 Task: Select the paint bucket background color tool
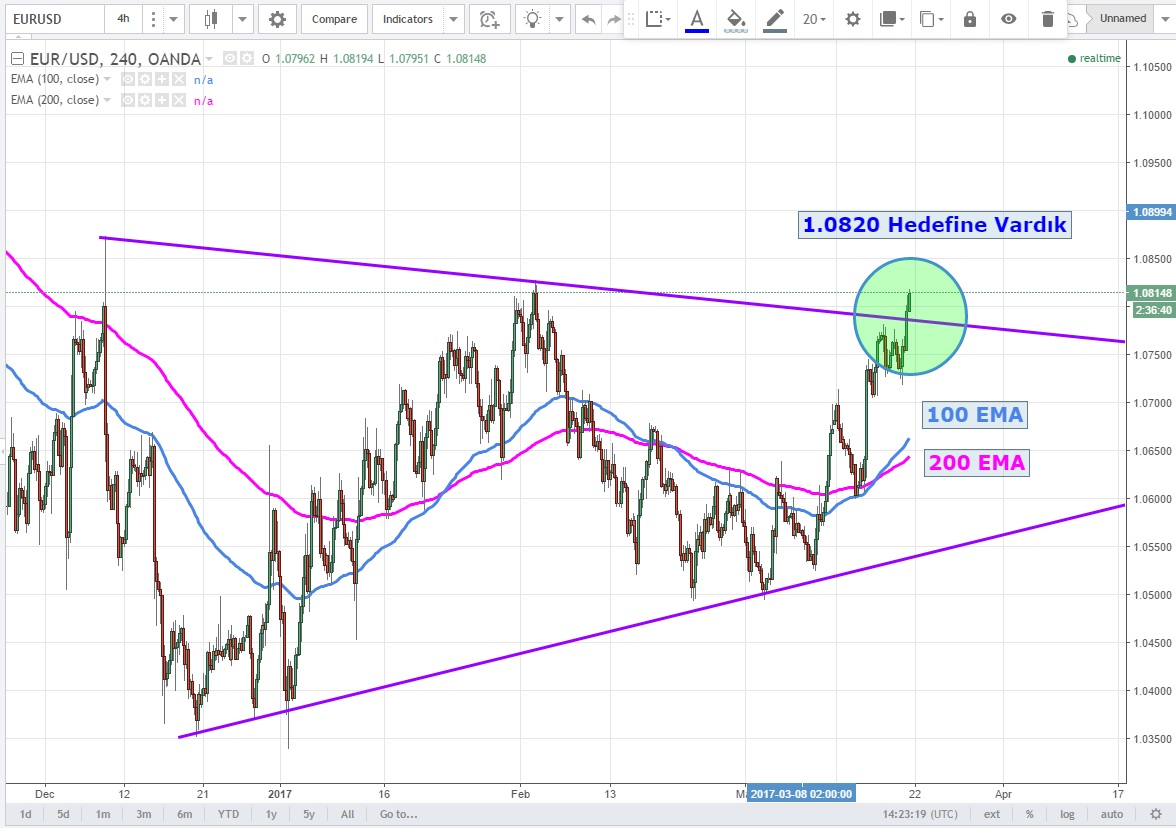tap(735, 19)
